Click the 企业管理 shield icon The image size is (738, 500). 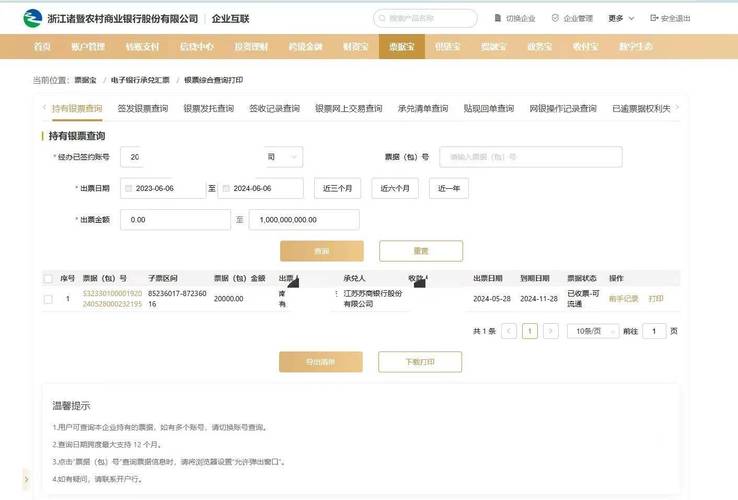(x=555, y=18)
